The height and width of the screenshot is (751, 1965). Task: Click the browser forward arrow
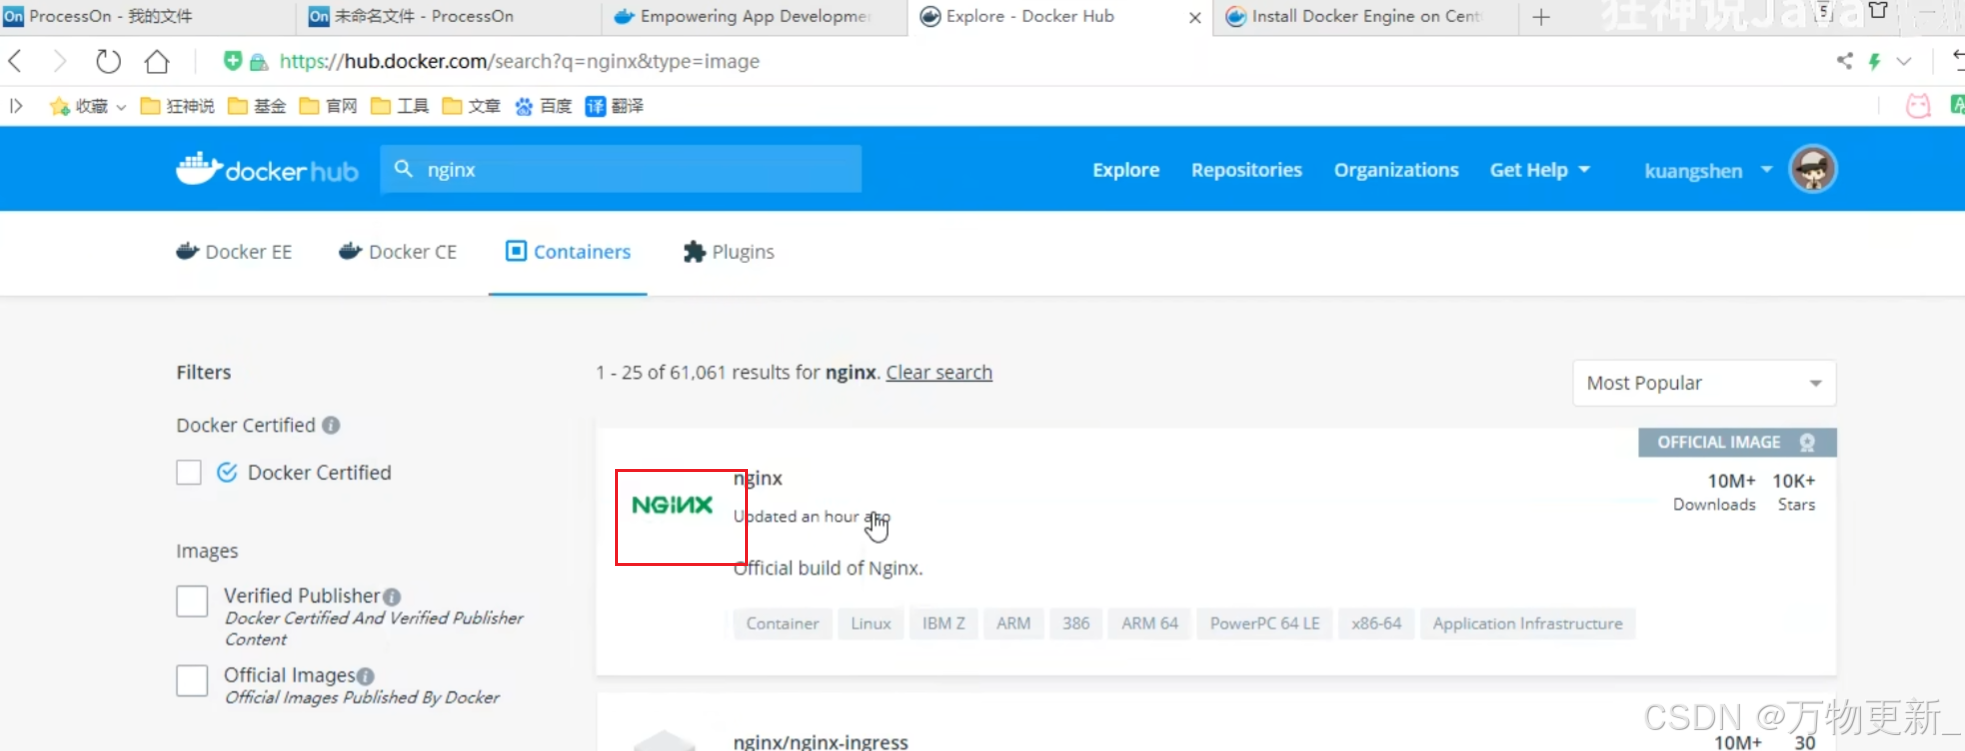60,61
